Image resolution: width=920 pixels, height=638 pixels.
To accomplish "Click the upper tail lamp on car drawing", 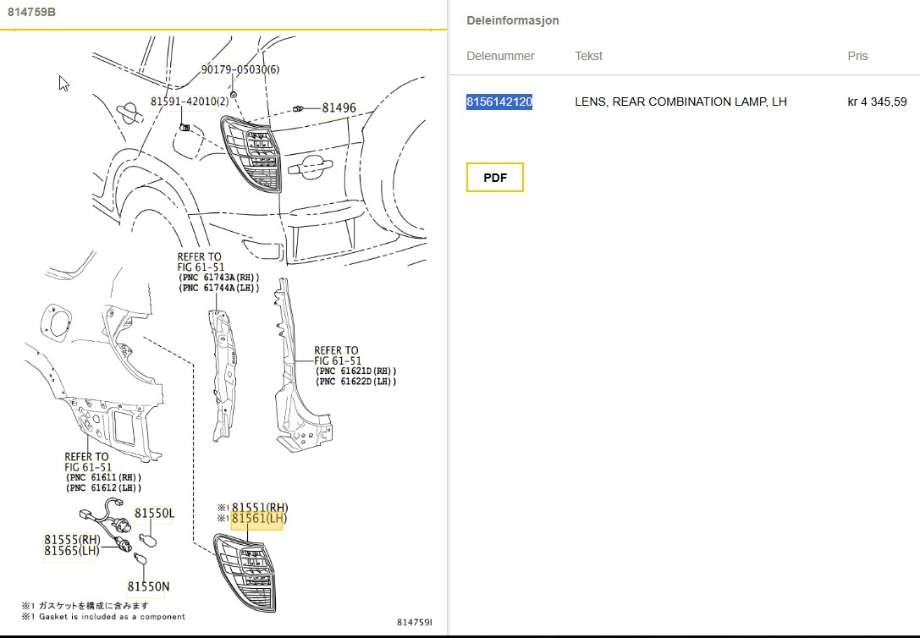I will coord(251,154).
